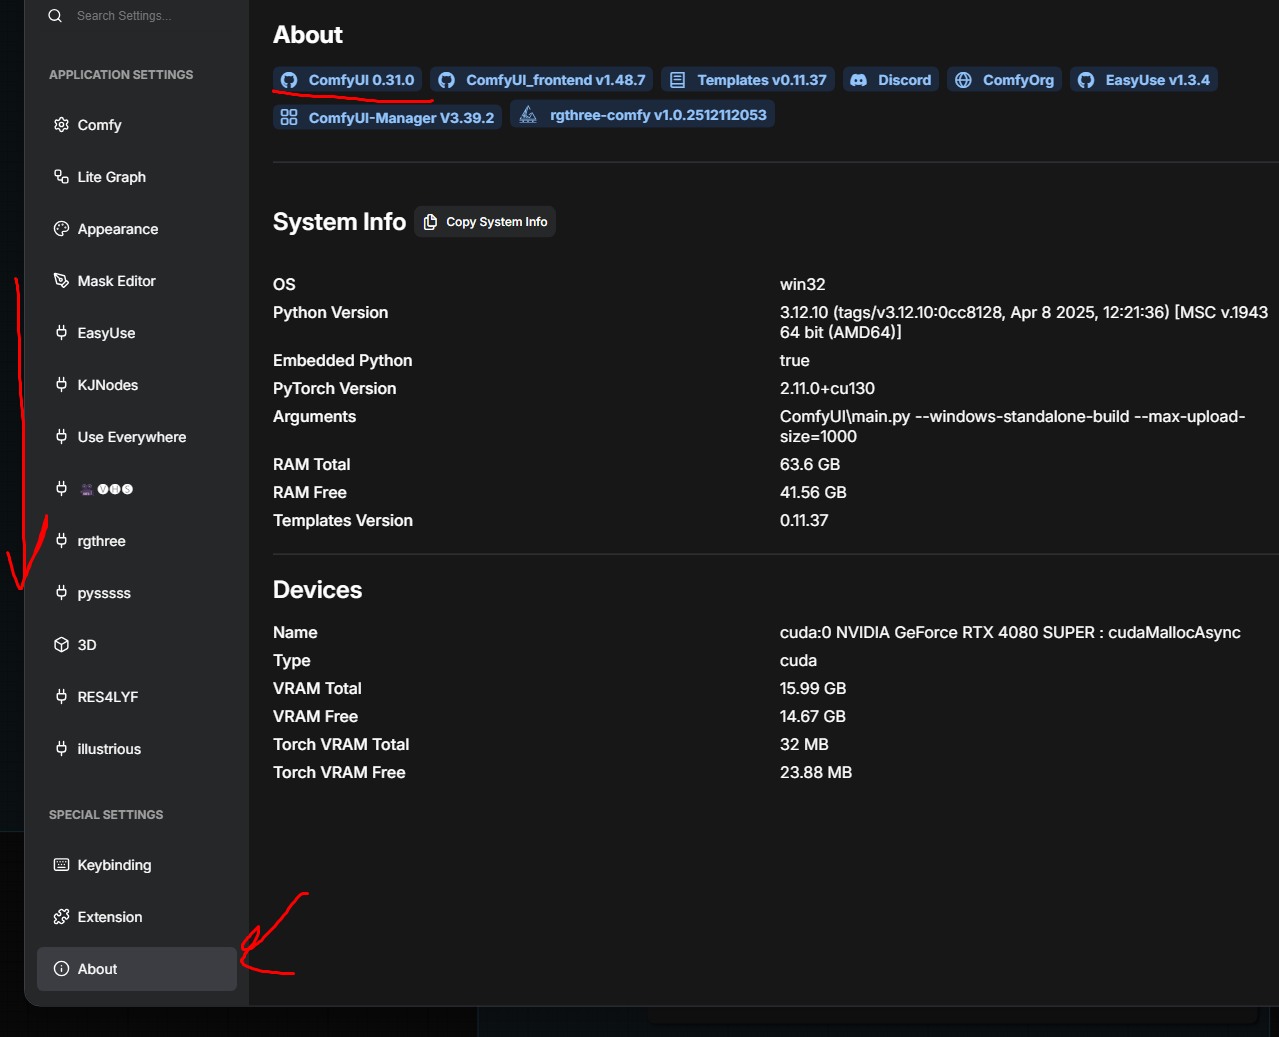Select the KJNodes settings entry

137,385
